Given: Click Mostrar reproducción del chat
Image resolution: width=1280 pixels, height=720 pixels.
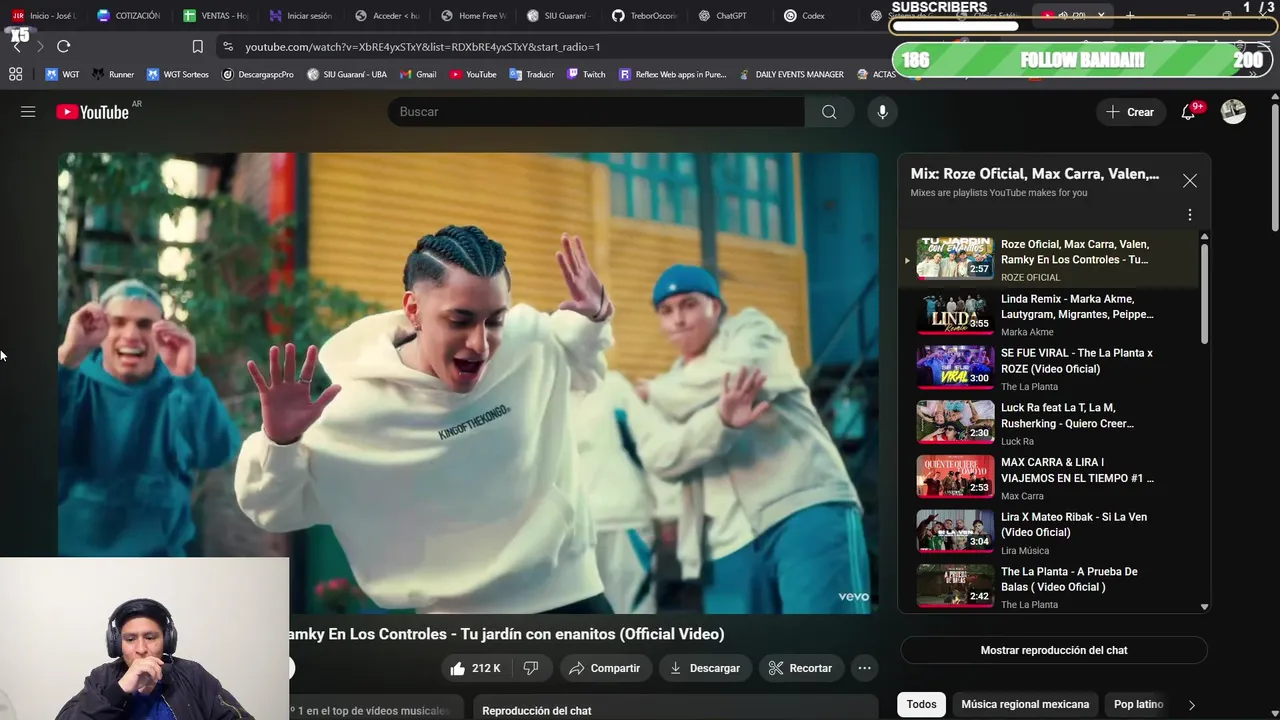Looking at the screenshot, I should pos(1054,650).
